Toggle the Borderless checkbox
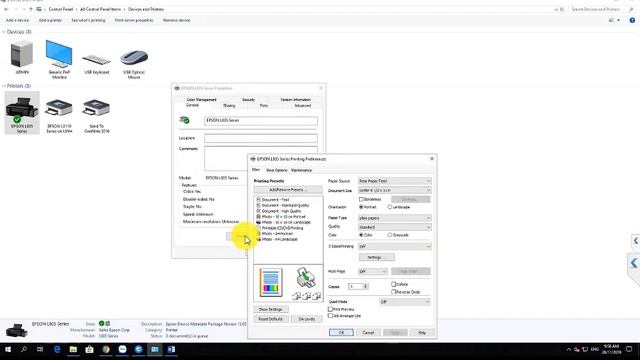This screenshot has height=360, width=640. coord(361,199)
